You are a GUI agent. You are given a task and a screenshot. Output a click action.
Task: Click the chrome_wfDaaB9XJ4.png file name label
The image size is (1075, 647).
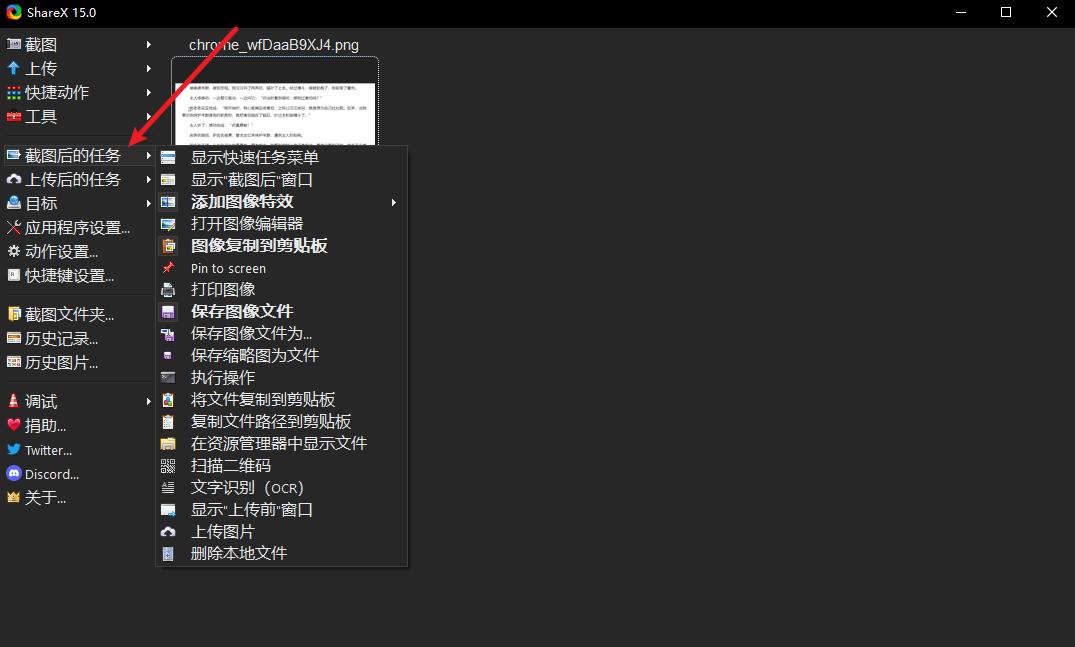[274, 45]
